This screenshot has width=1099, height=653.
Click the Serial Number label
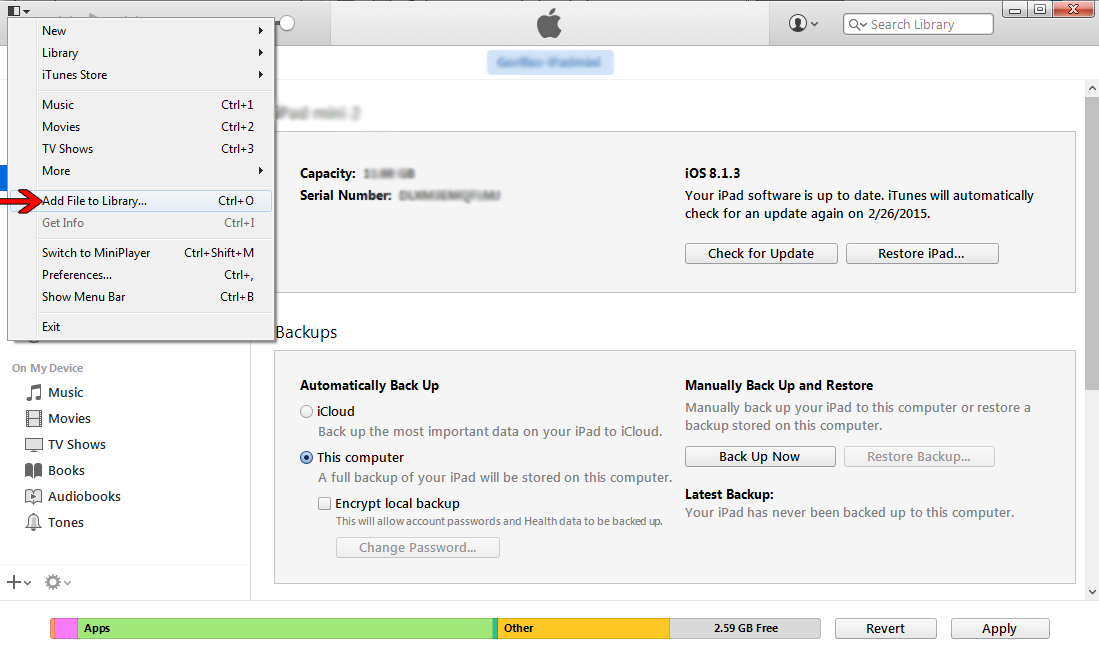pyautogui.click(x=346, y=195)
